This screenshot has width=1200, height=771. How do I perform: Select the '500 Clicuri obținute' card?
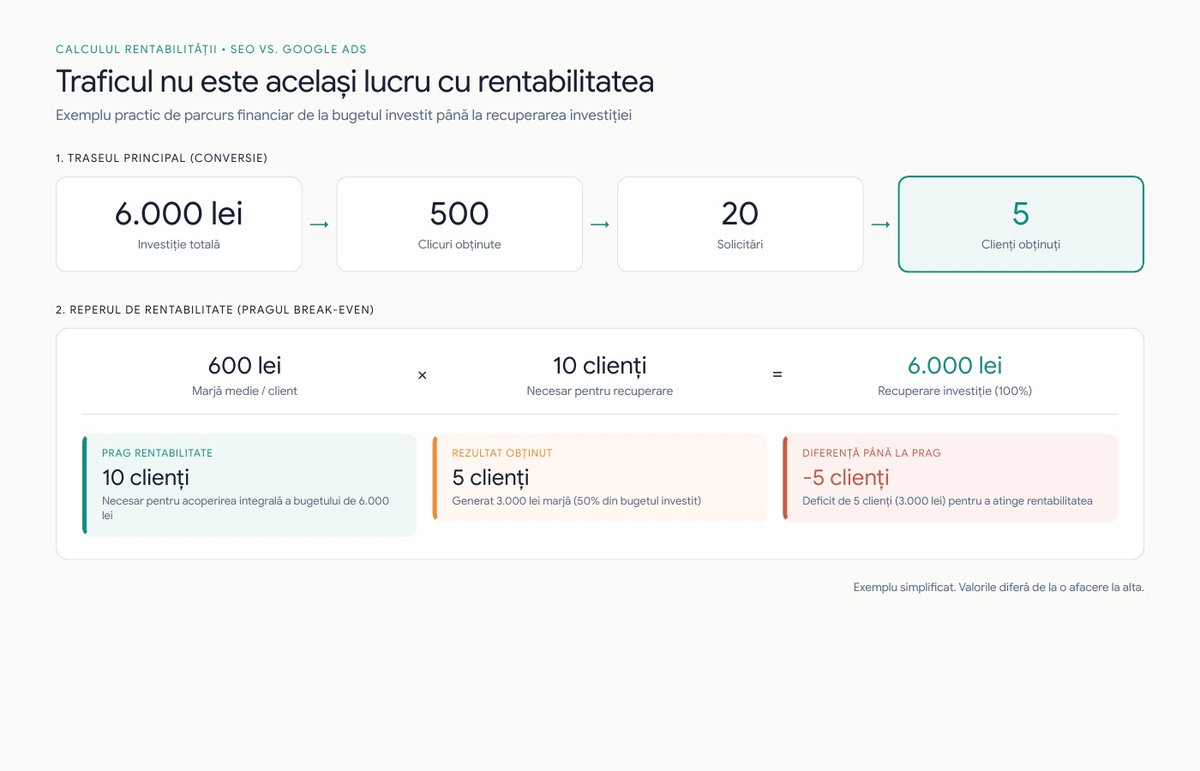459,224
